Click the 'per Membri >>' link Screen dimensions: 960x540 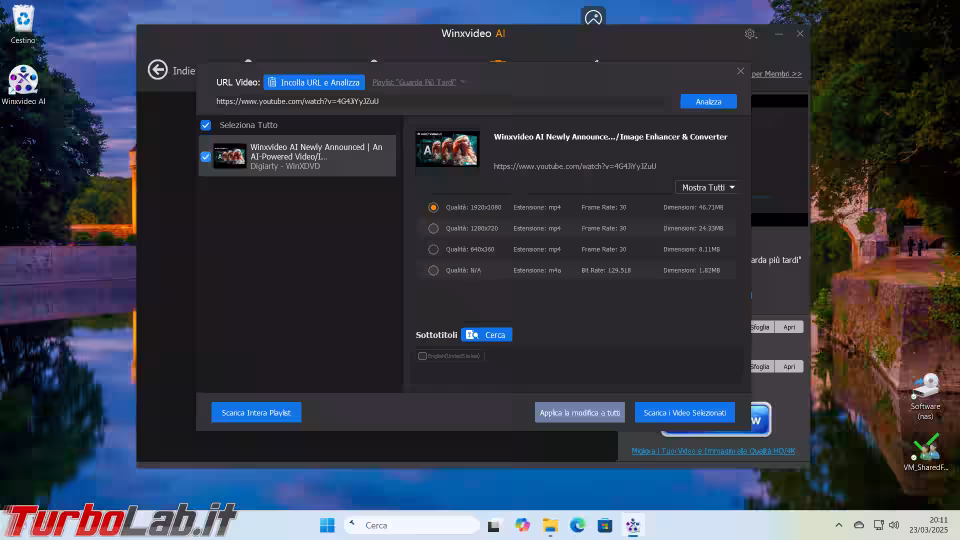tap(776, 74)
